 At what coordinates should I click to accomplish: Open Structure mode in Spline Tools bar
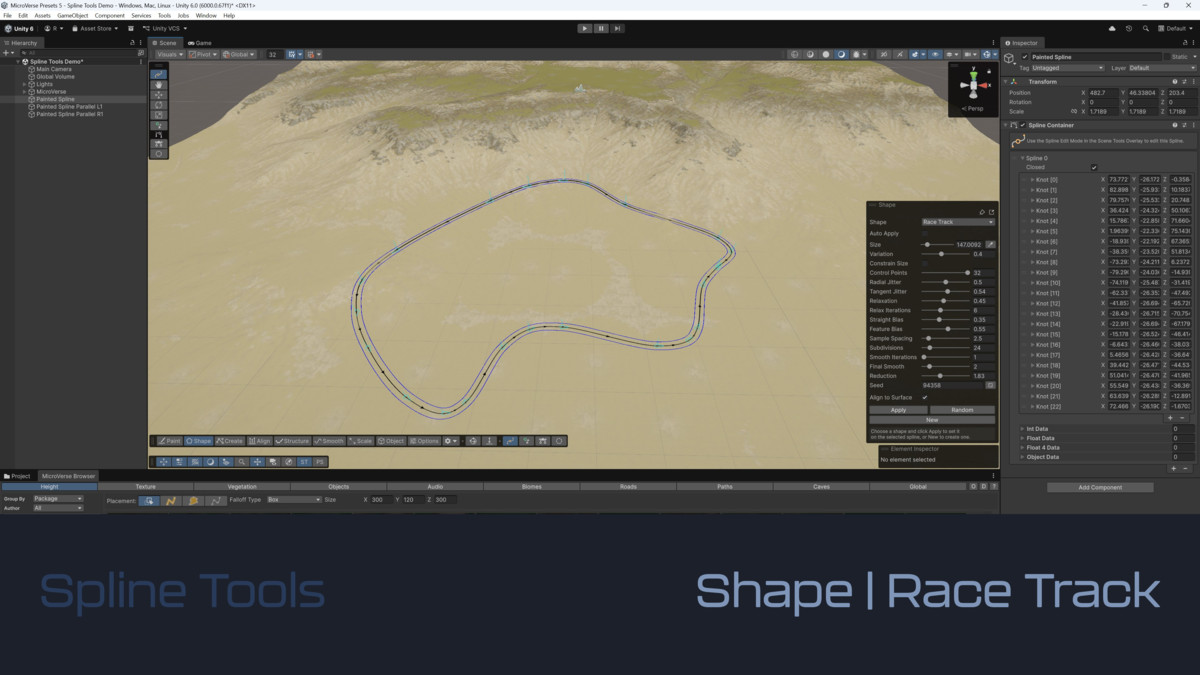tap(293, 441)
